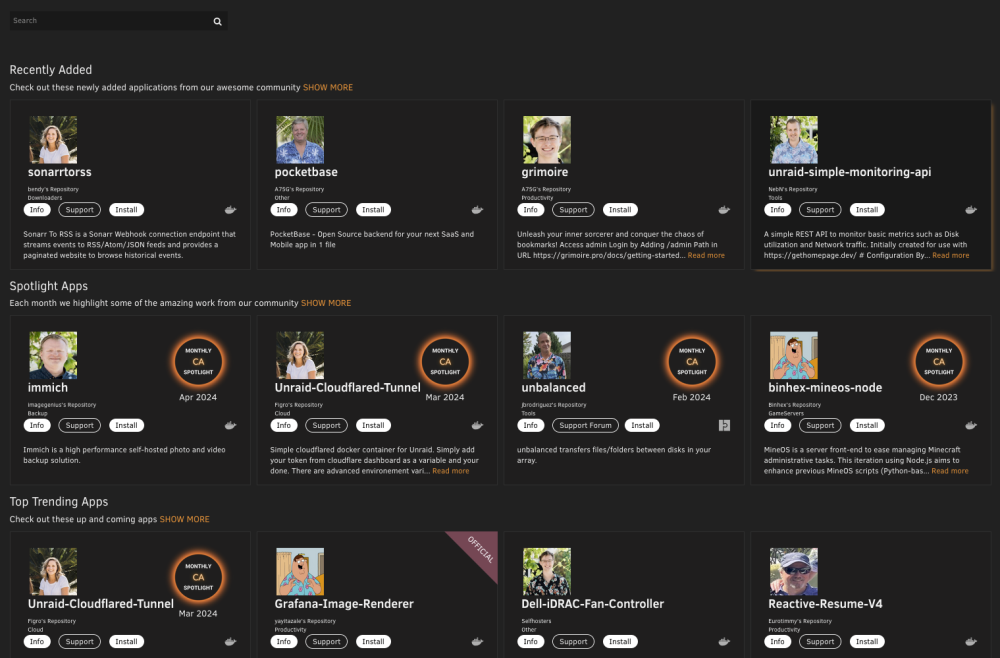This screenshot has width=1000, height=658.
Task: Click Monthly CA Spotlight badge dated Feb 2024
Action: click(x=692, y=362)
